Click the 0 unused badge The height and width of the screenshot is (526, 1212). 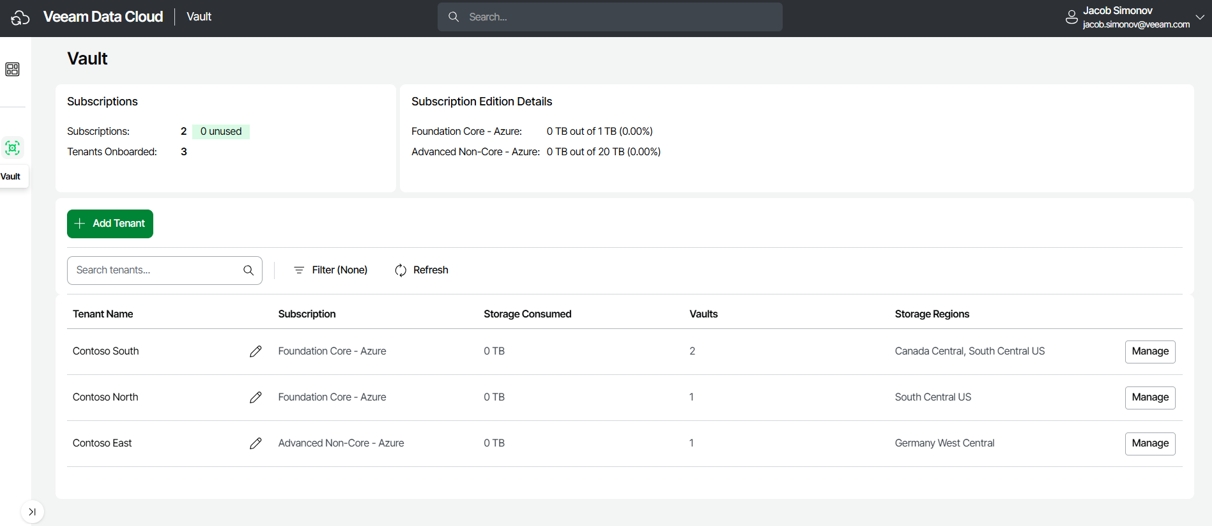point(221,131)
